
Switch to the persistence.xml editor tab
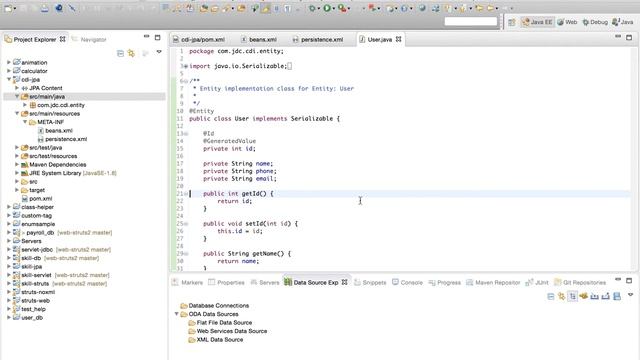[318, 40]
